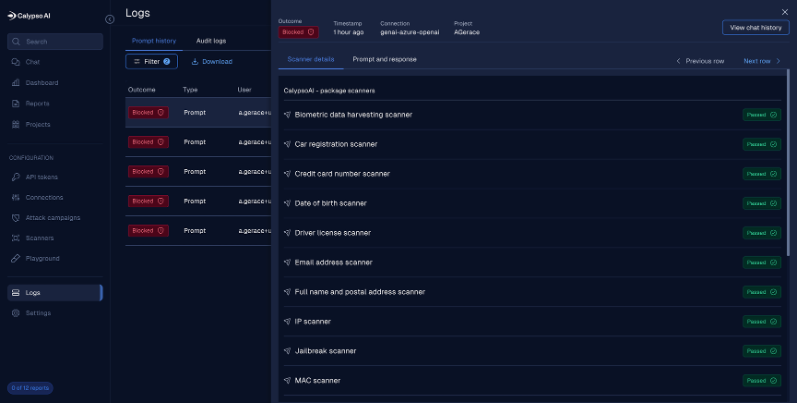Click the Blocked outcome badge in panel header
798x404 pixels.
tap(298, 32)
